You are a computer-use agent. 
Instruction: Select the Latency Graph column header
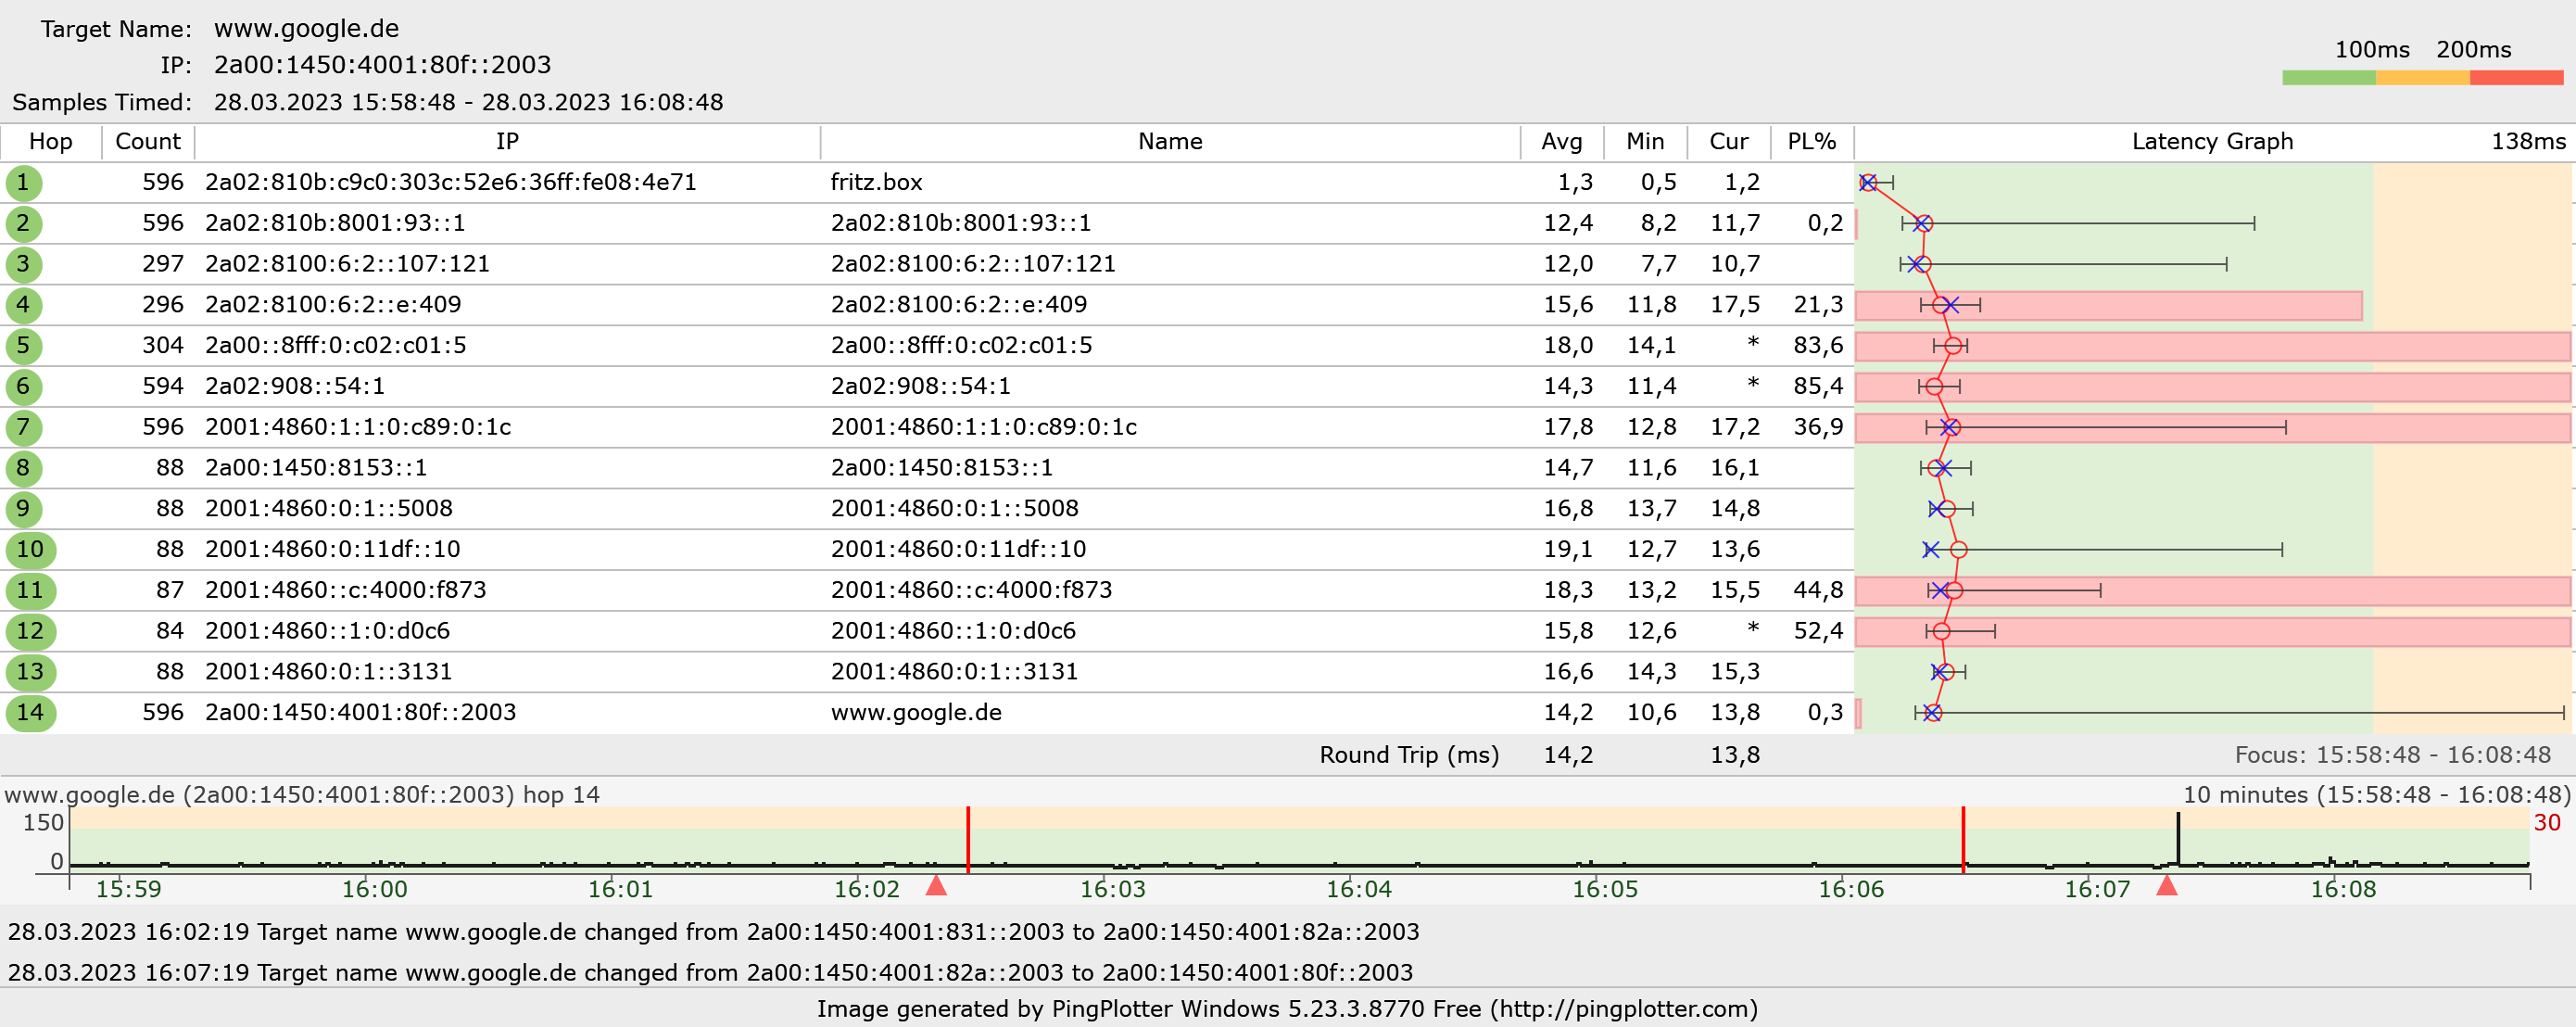click(2212, 142)
